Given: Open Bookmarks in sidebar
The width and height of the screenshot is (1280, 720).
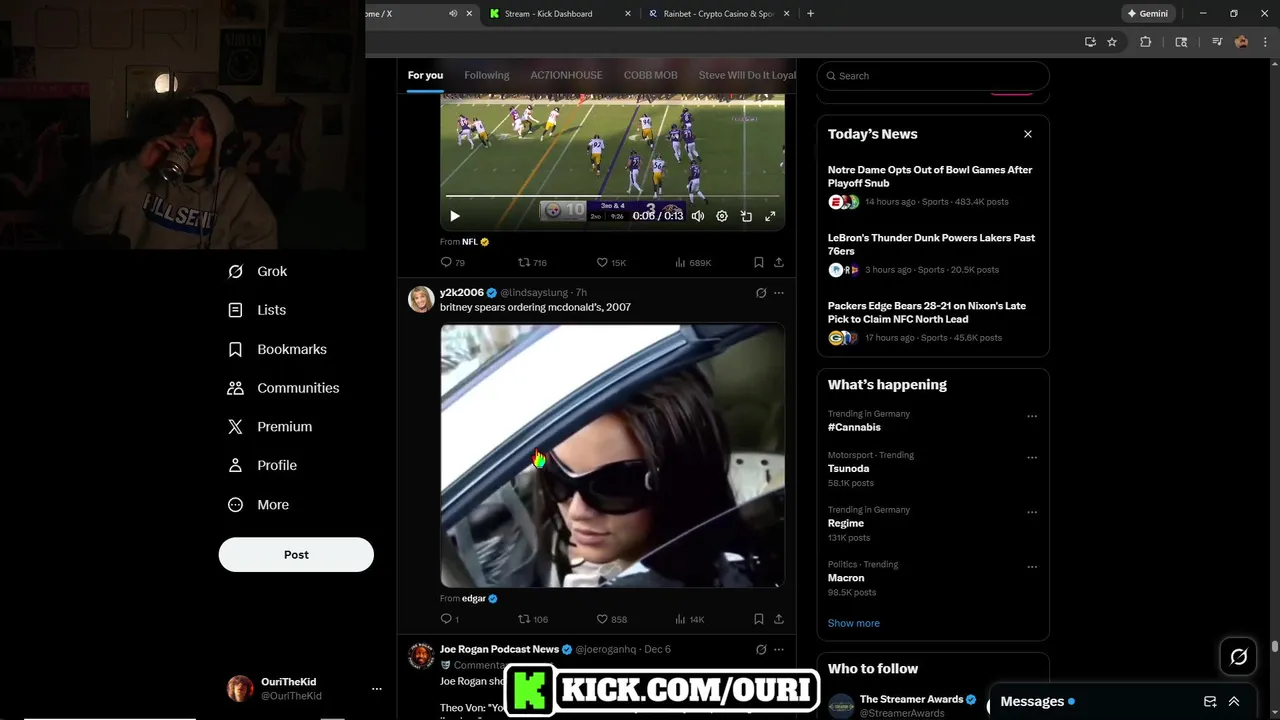Looking at the screenshot, I should coord(277,349).
